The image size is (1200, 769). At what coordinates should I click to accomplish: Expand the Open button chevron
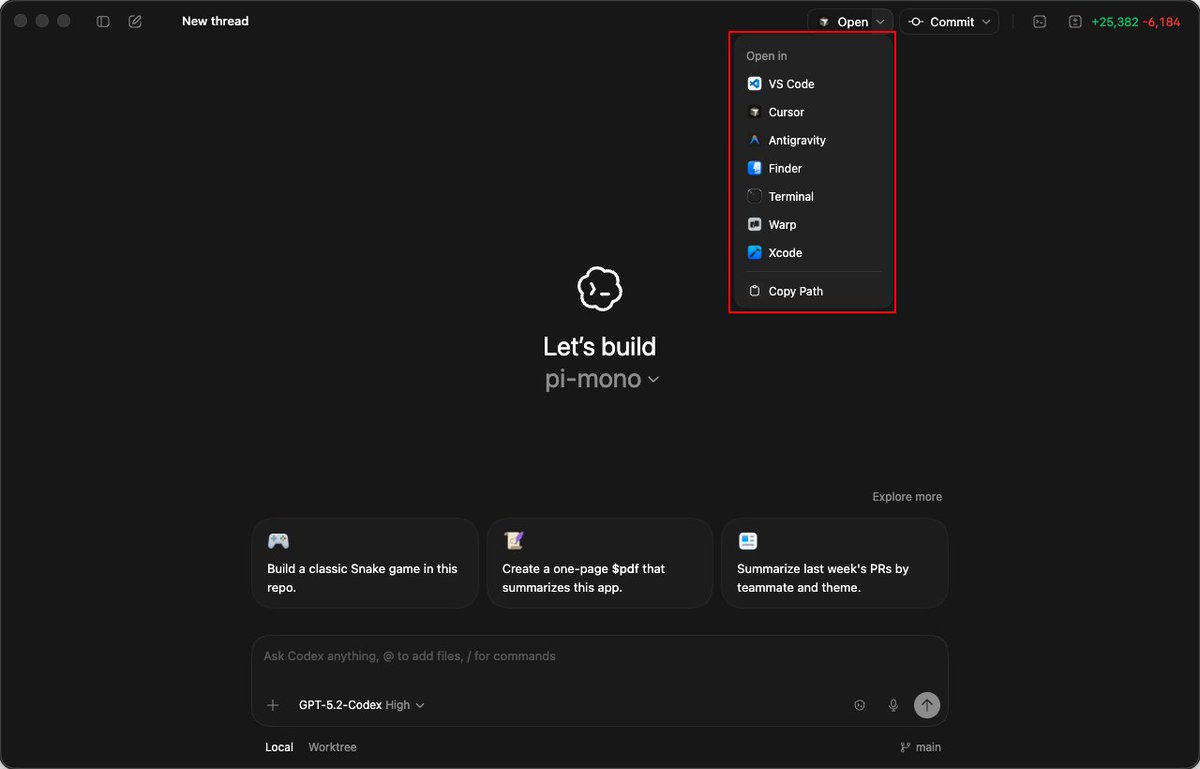coord(880,22)
